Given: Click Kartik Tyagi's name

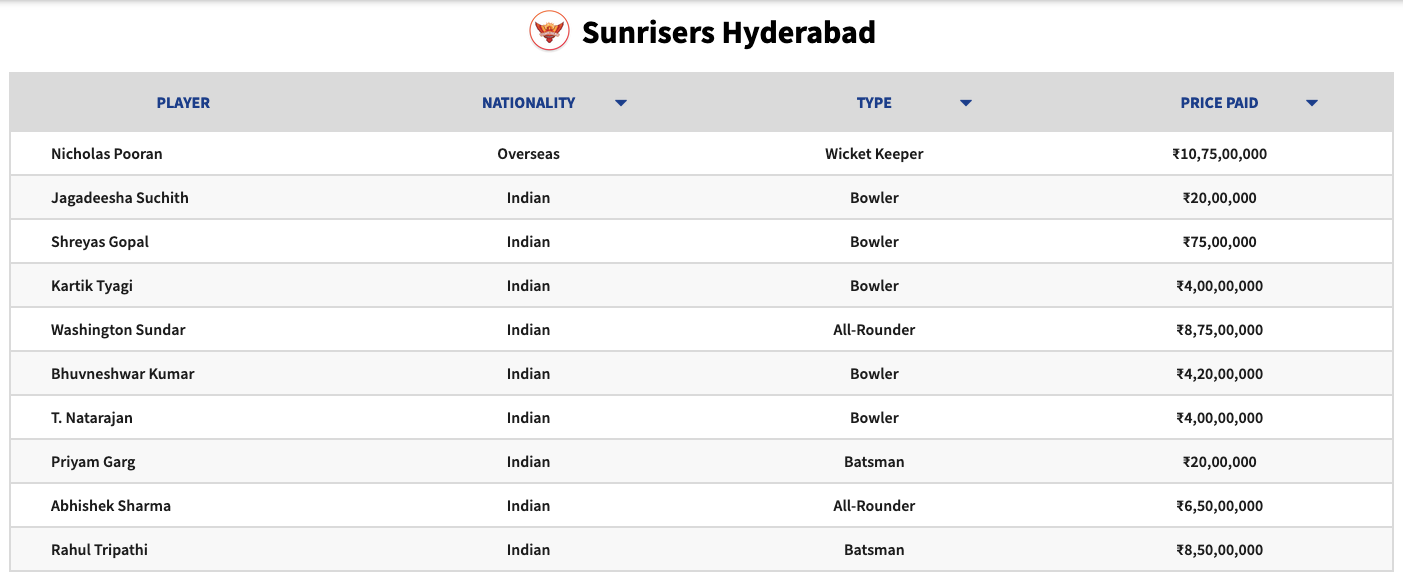Looking at the screenshot, I should (x=92, y=286).
